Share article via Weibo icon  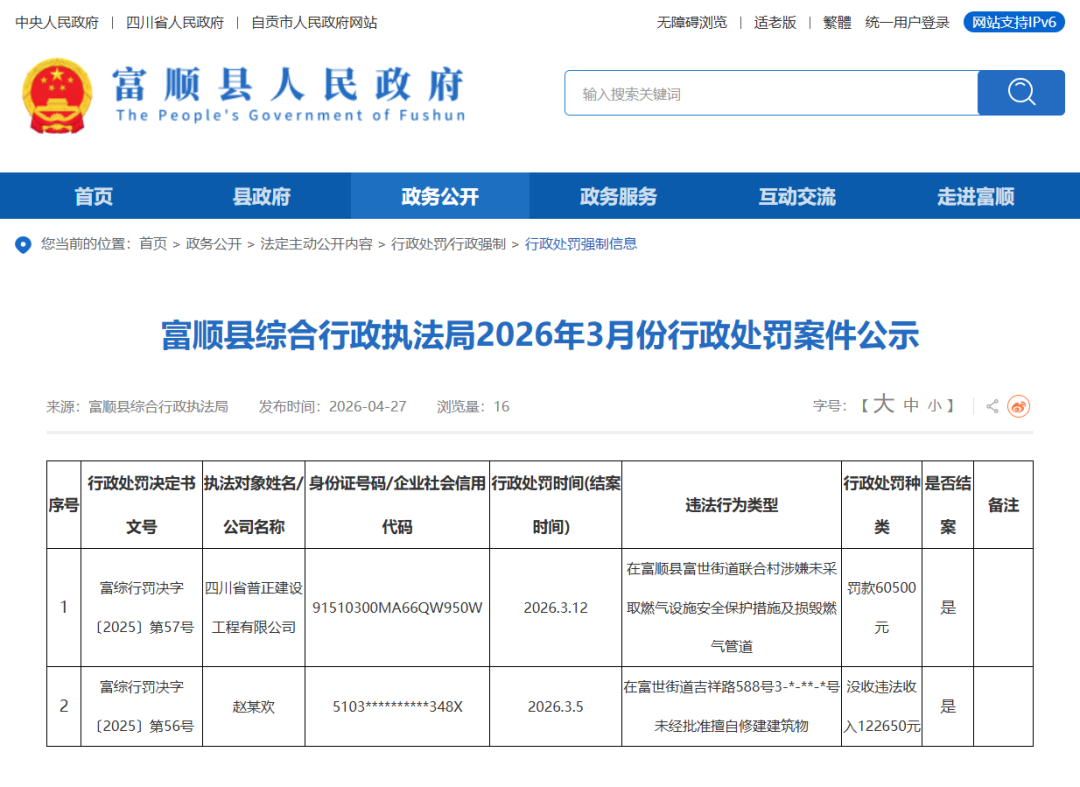coord(1019,406)
